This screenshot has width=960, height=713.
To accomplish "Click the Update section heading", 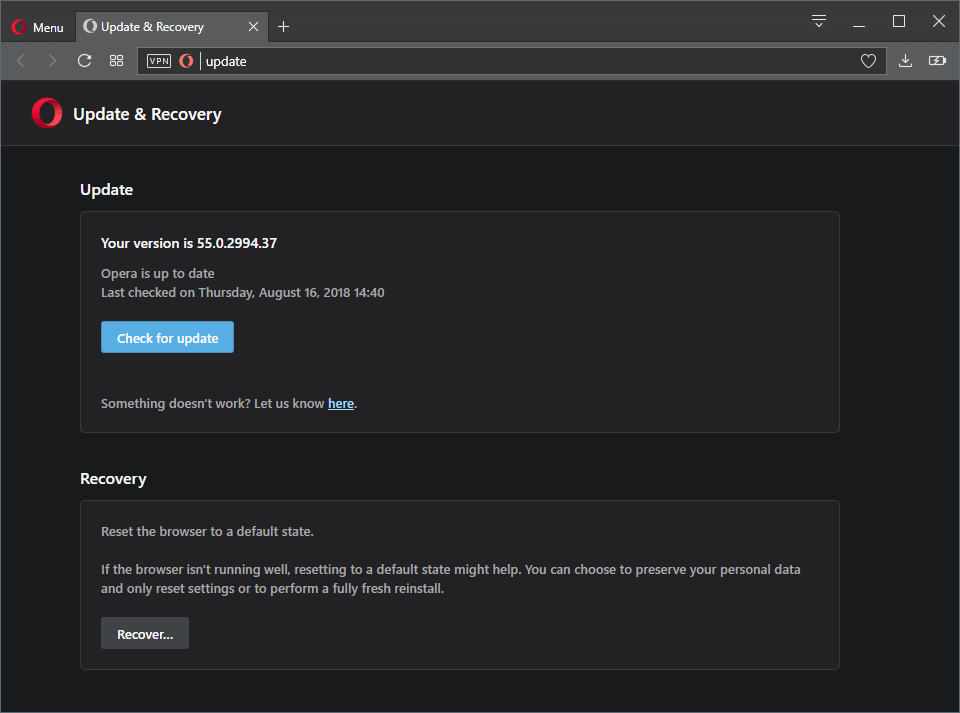I will point(107,190).
